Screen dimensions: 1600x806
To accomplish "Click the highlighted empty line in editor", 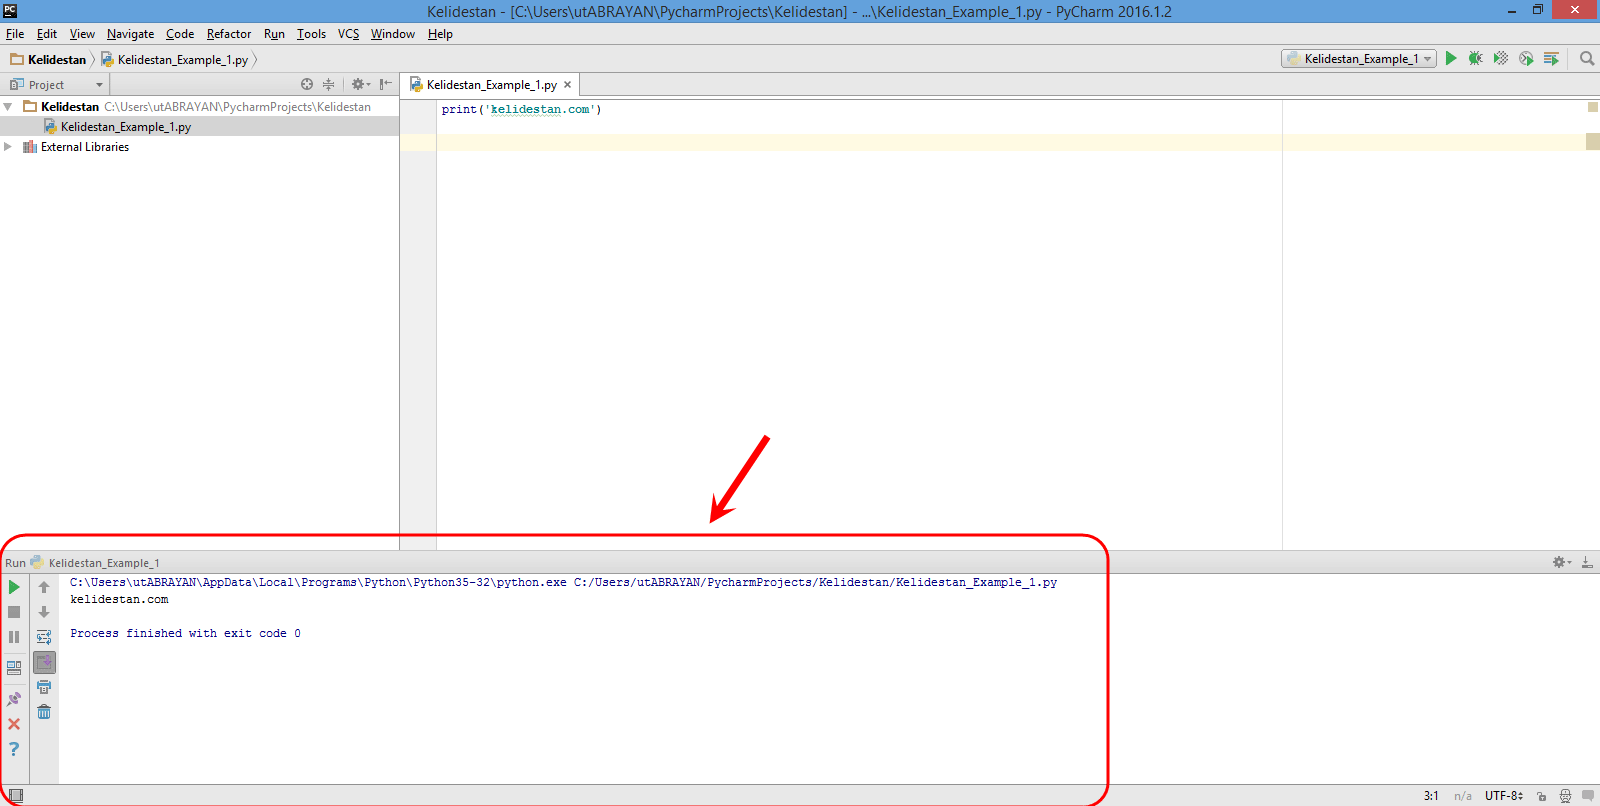I will click(x=859, y=142).
